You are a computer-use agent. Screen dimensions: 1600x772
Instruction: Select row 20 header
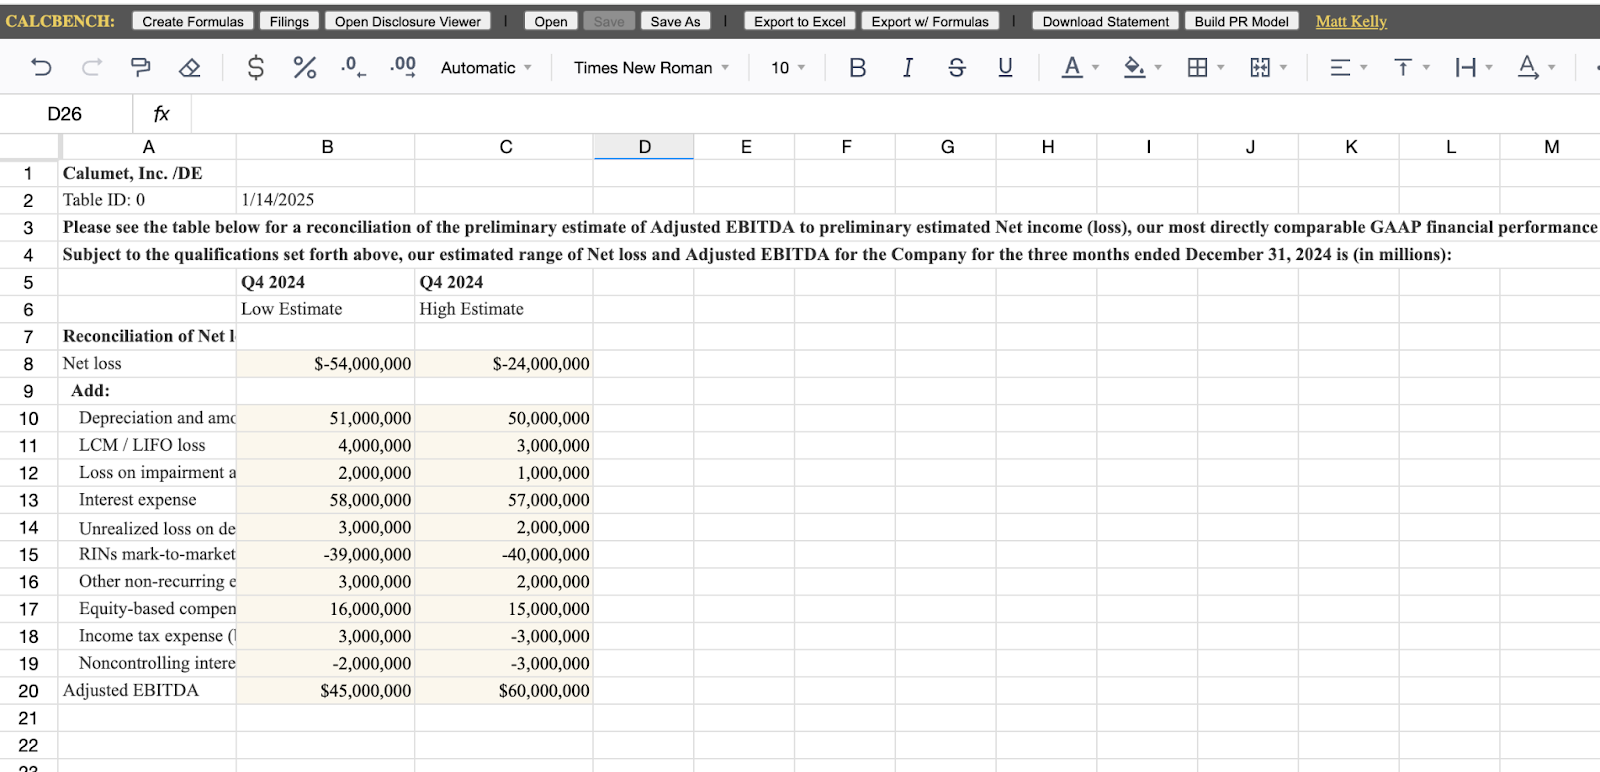pyautogui.click(x=29, y=691)
